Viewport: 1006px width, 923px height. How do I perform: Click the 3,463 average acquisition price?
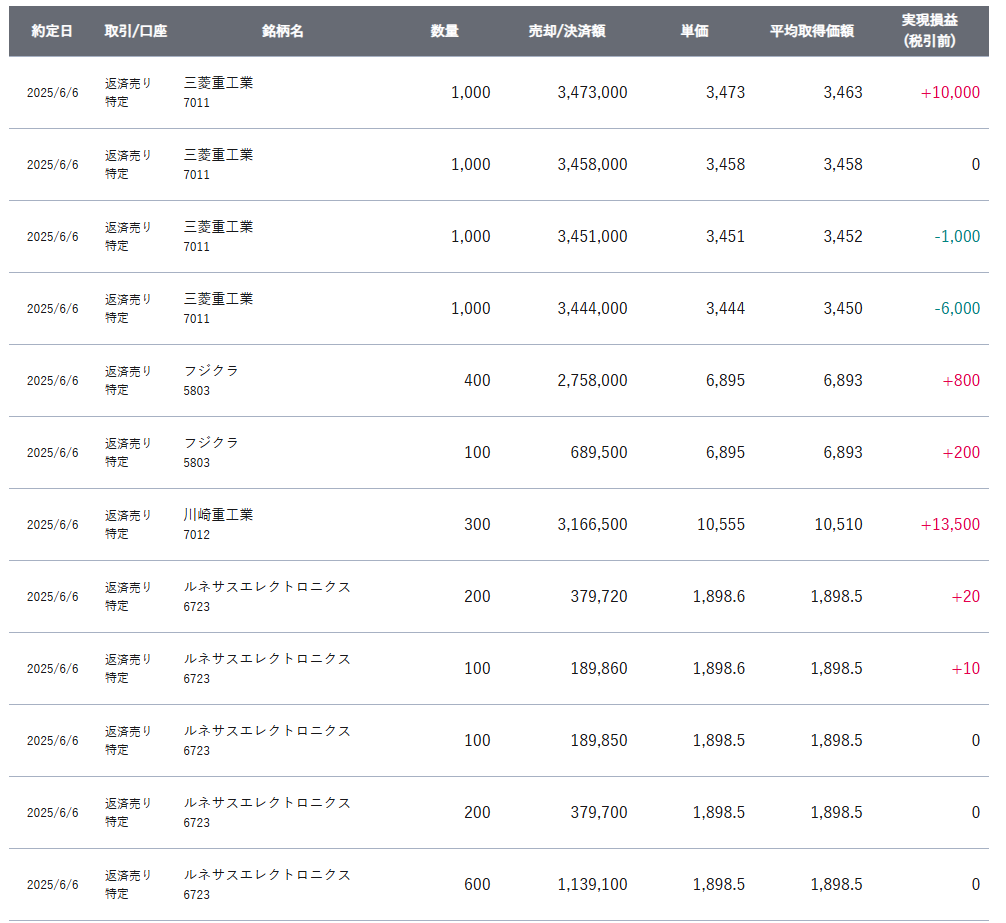tap(843, 92)
